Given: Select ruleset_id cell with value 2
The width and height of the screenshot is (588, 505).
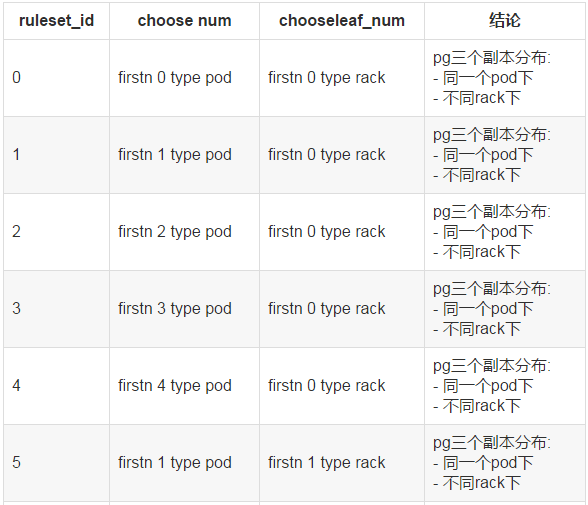Looking at the screenshot, I should coord(57,232).
